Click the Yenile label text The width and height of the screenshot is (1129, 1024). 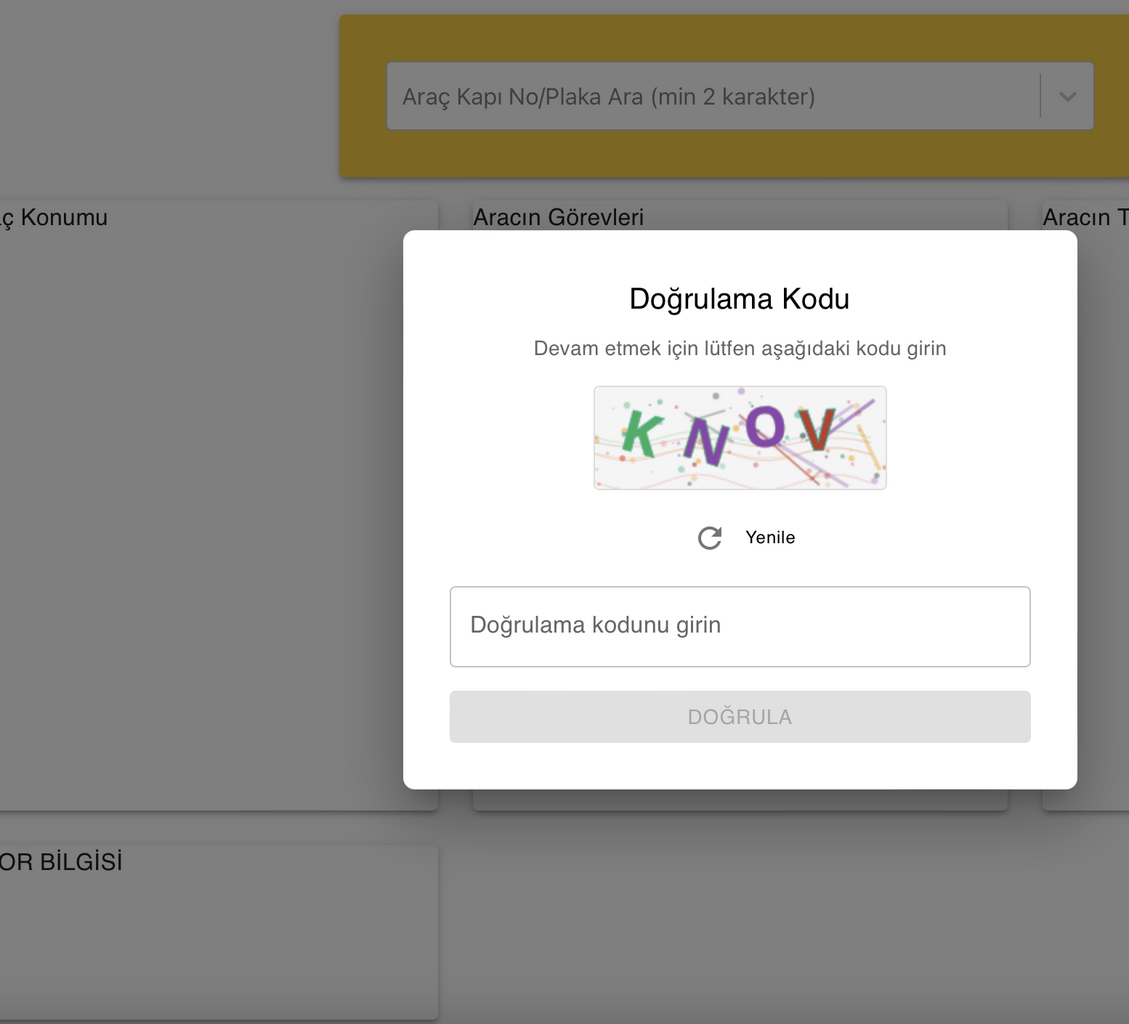770,538
